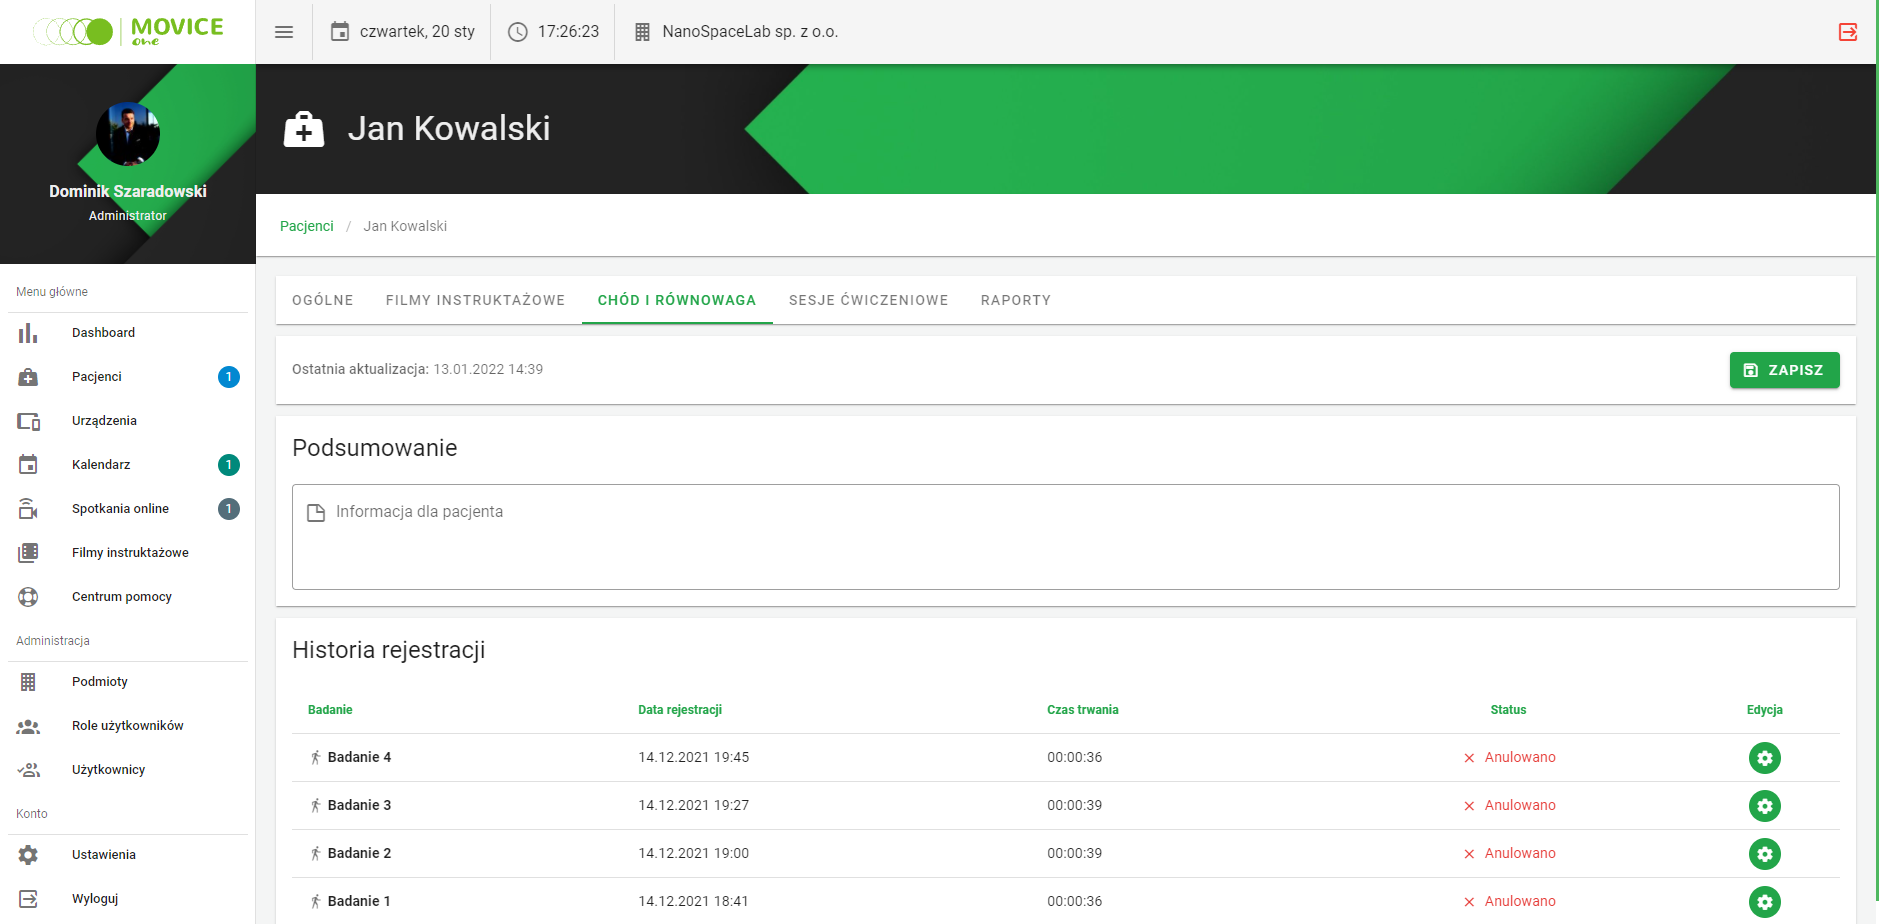Image resolution: width=1879 pixels, height=924 pixels.
Task: Click the user profile avatar picture
Action: pyautogui.click(x=128, y=134)
